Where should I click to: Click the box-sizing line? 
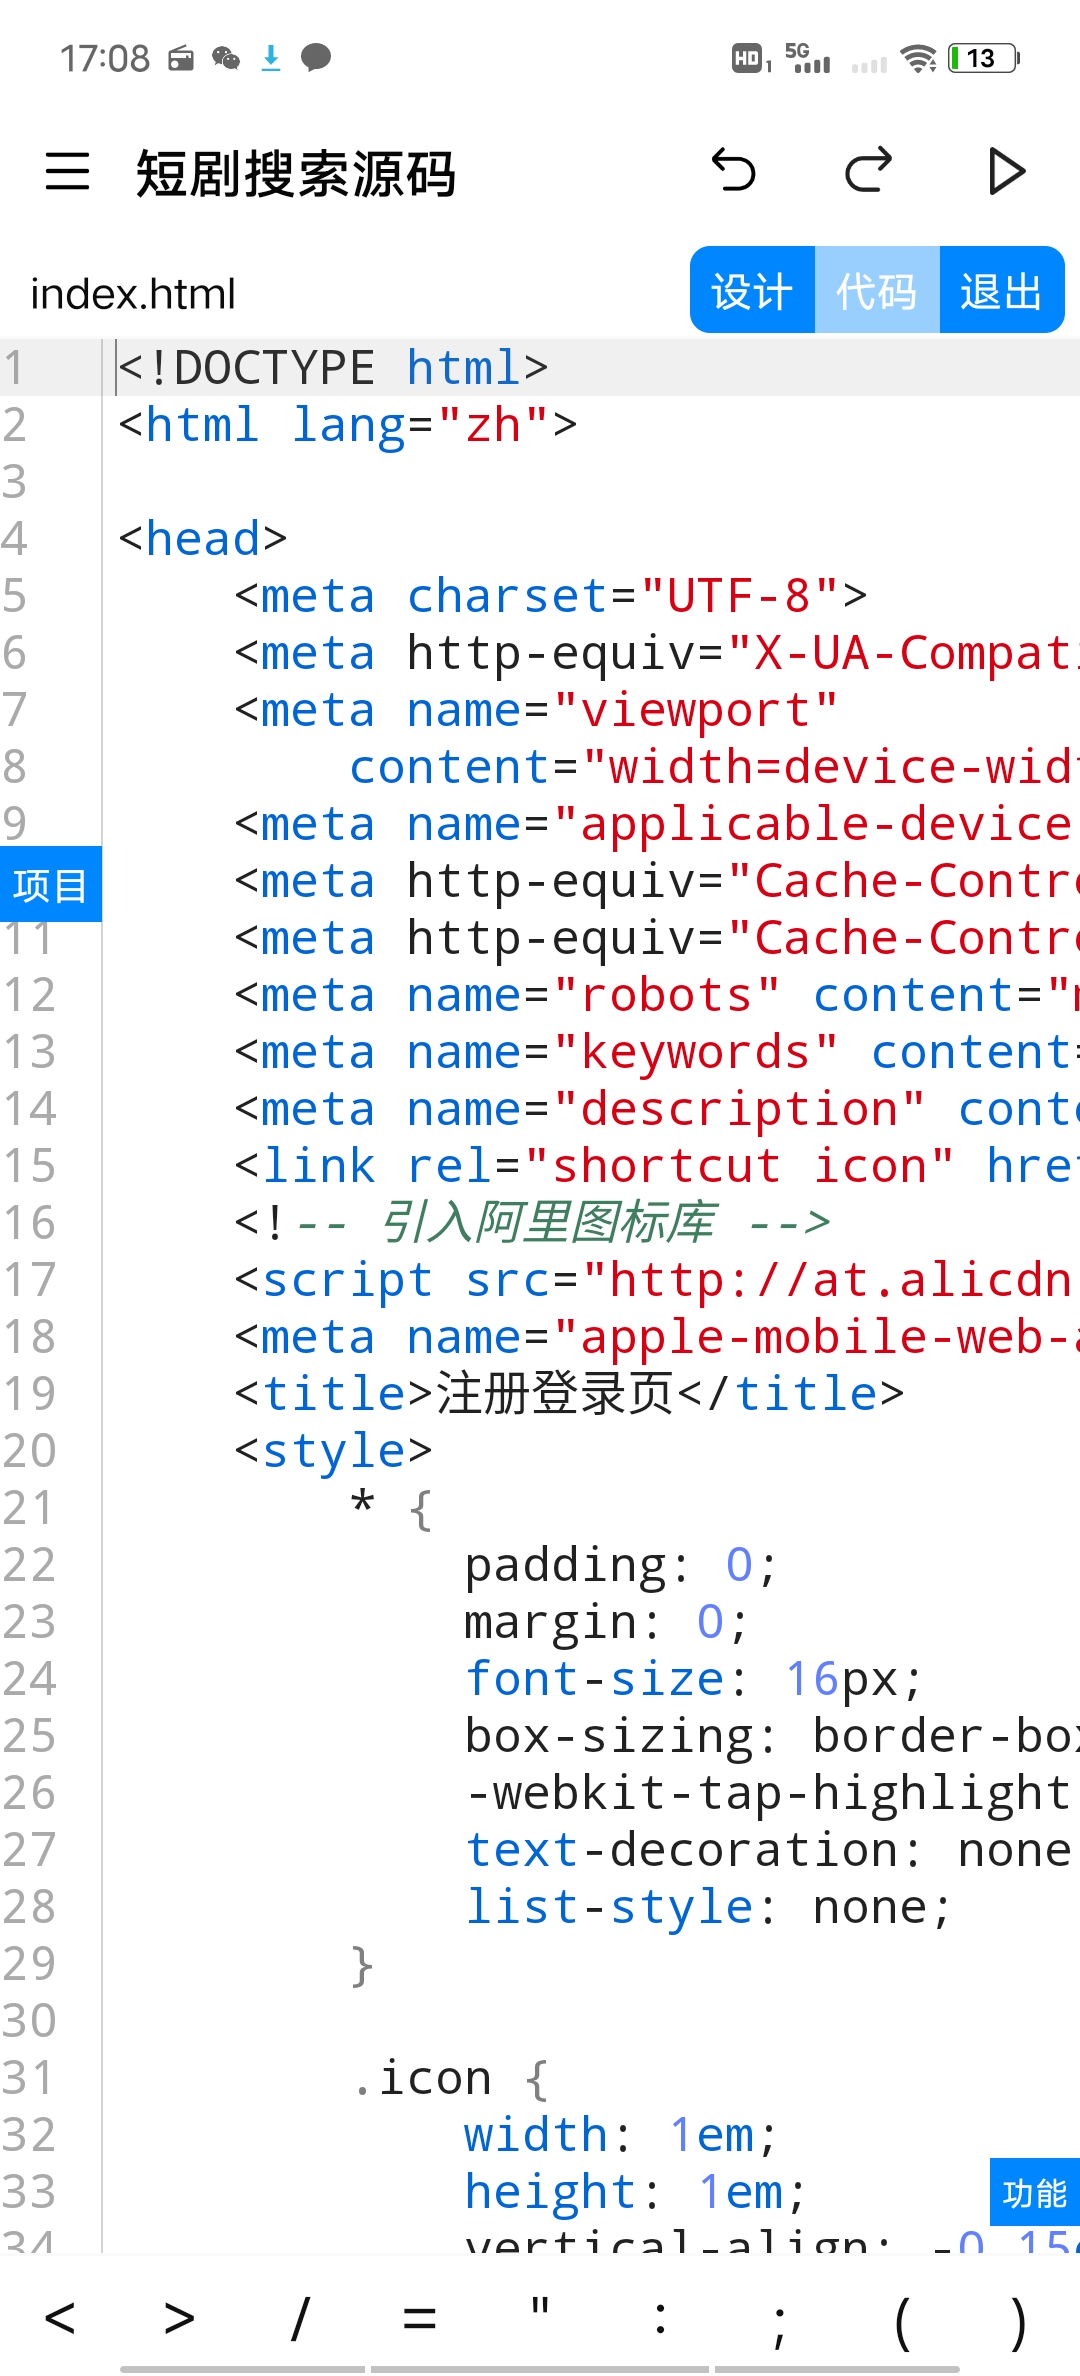(x=772, y=1736)
